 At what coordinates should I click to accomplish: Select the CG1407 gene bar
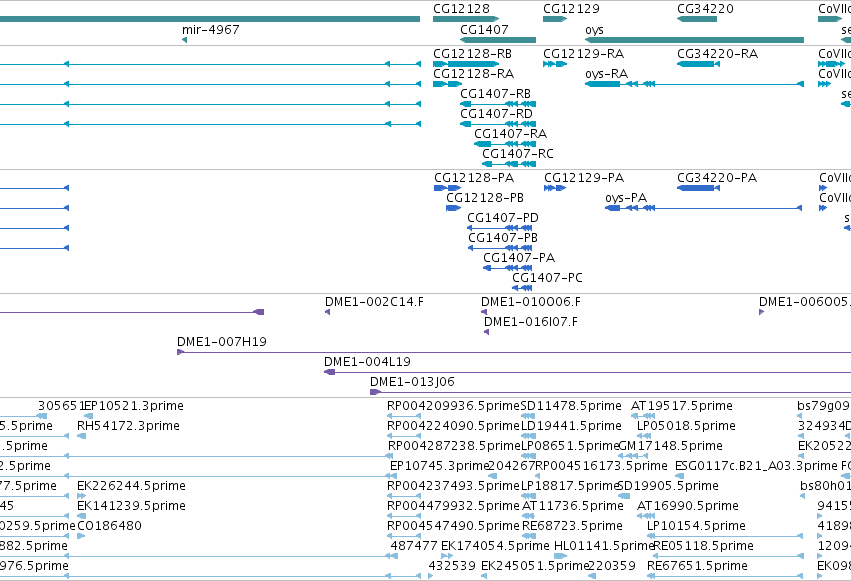point(498,40)
